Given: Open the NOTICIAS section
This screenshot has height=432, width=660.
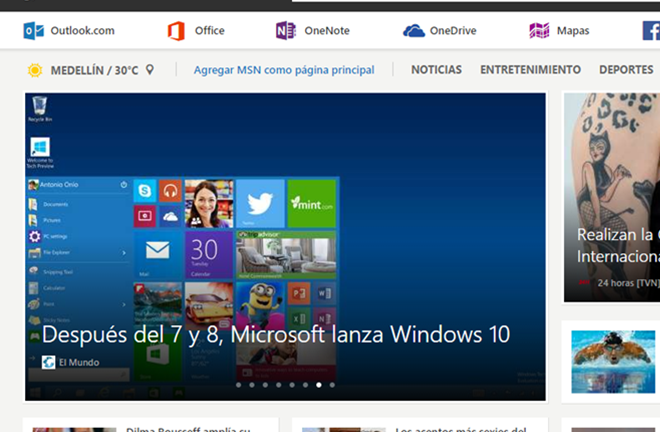Looking at the screenshot, I should tap(436, 69).
